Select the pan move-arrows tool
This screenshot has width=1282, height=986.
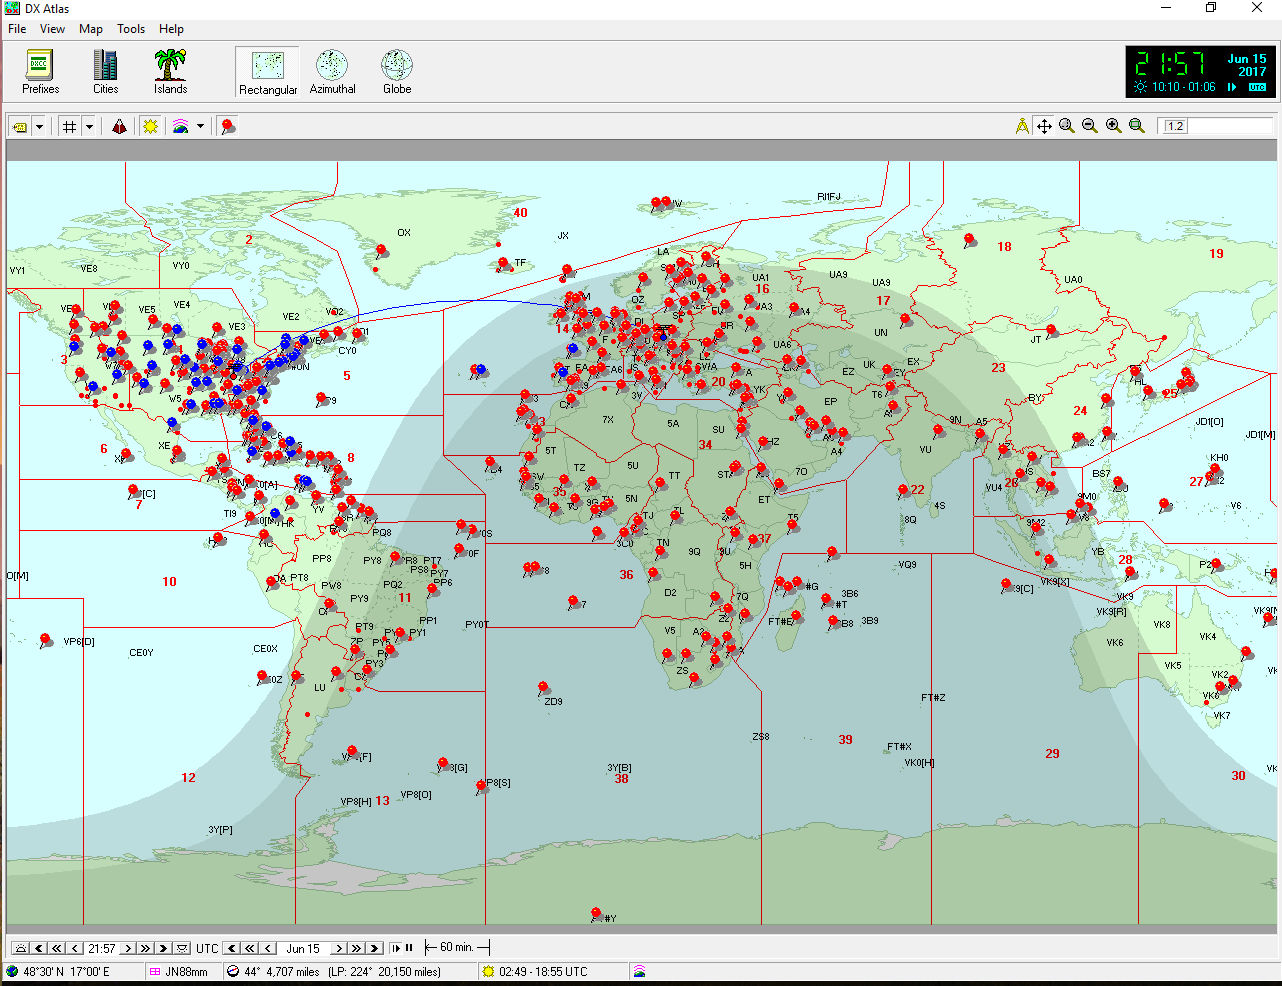click(x=1044, y=126)
